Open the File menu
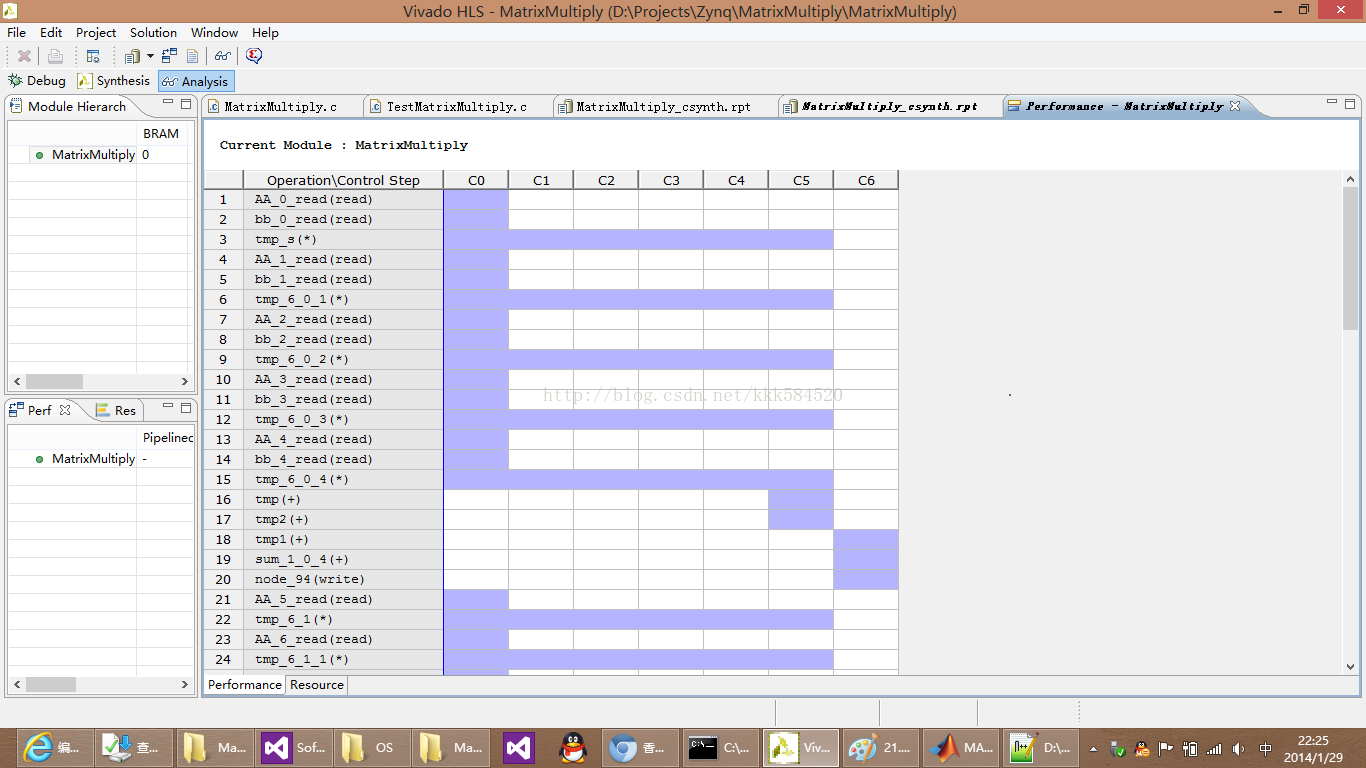This screenshot has height=768, width=1366. pos(17,33)
